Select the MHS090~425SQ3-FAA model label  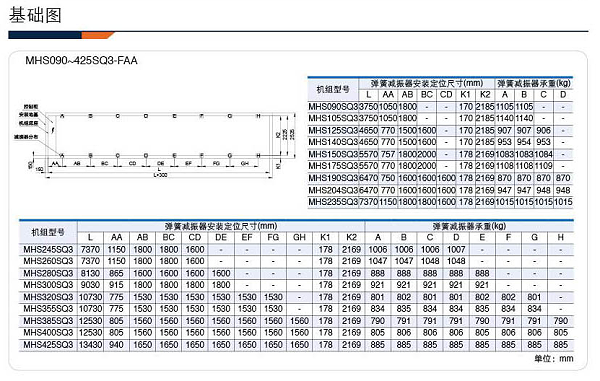click(x=82, y=60)
